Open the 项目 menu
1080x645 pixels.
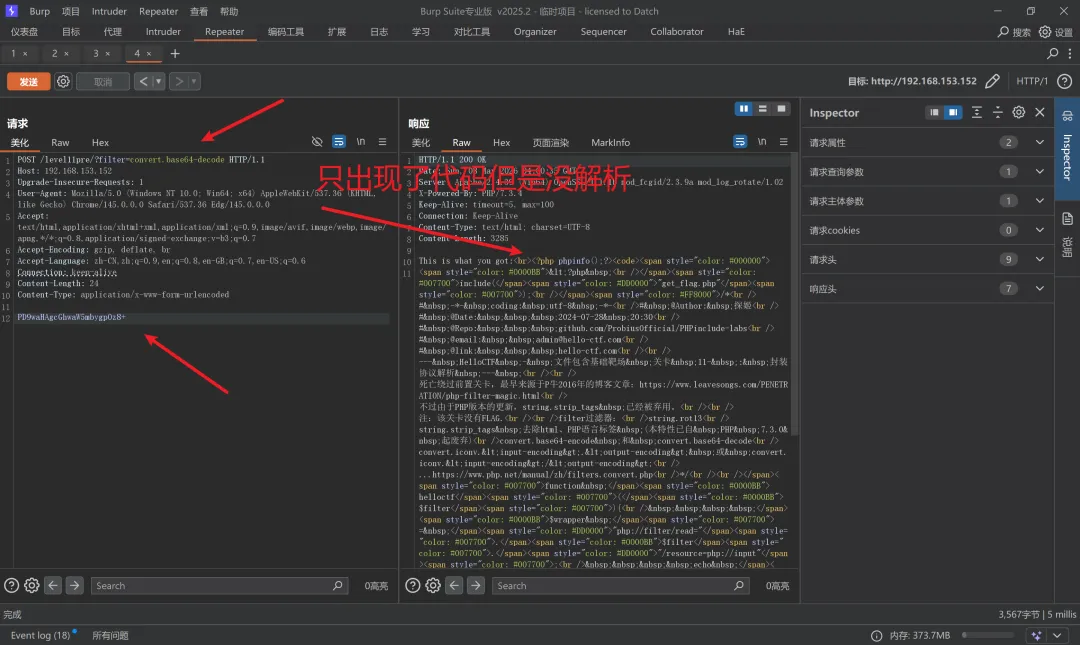point(70,11)
